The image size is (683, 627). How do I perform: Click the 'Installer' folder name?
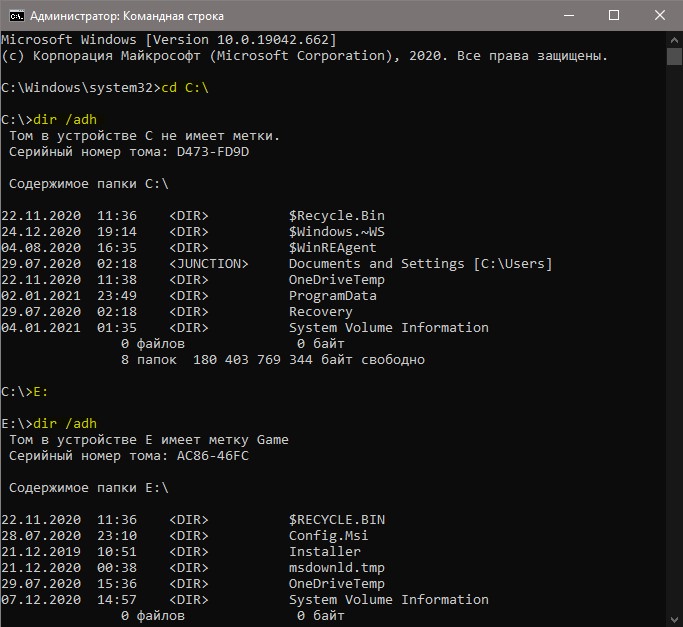coord(325,552)
